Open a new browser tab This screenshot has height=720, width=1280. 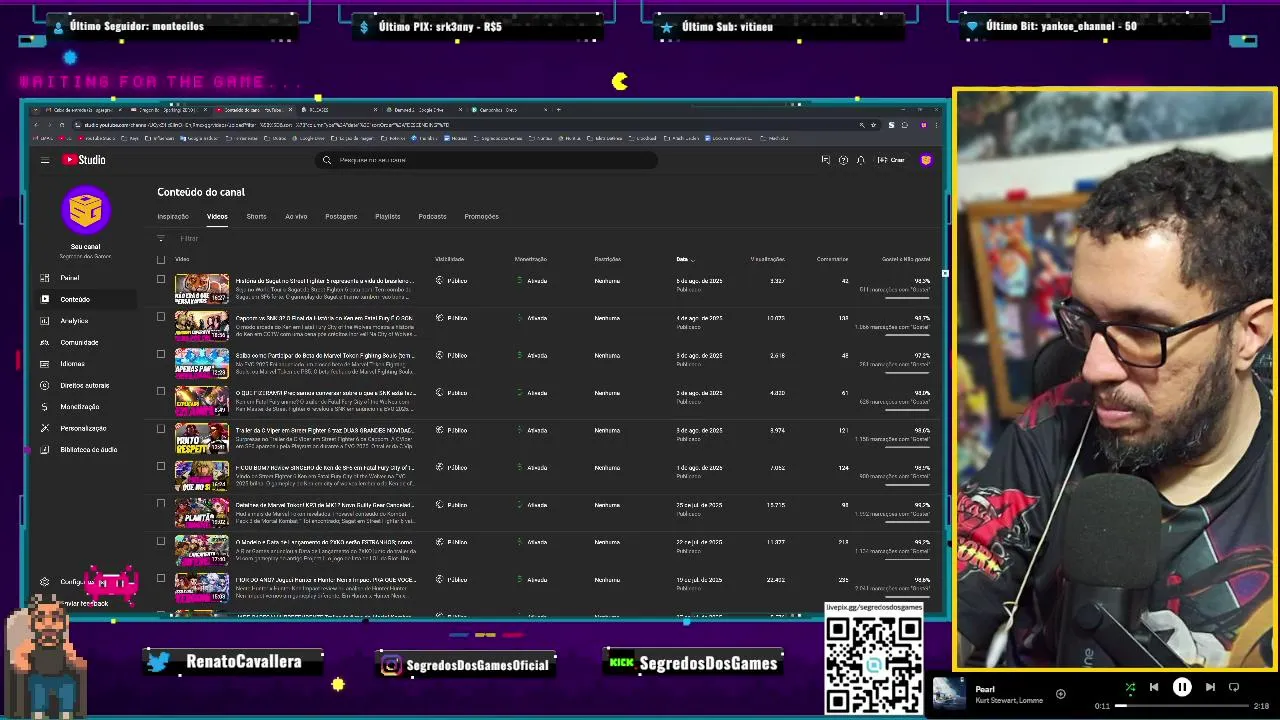tap(558, 109)
